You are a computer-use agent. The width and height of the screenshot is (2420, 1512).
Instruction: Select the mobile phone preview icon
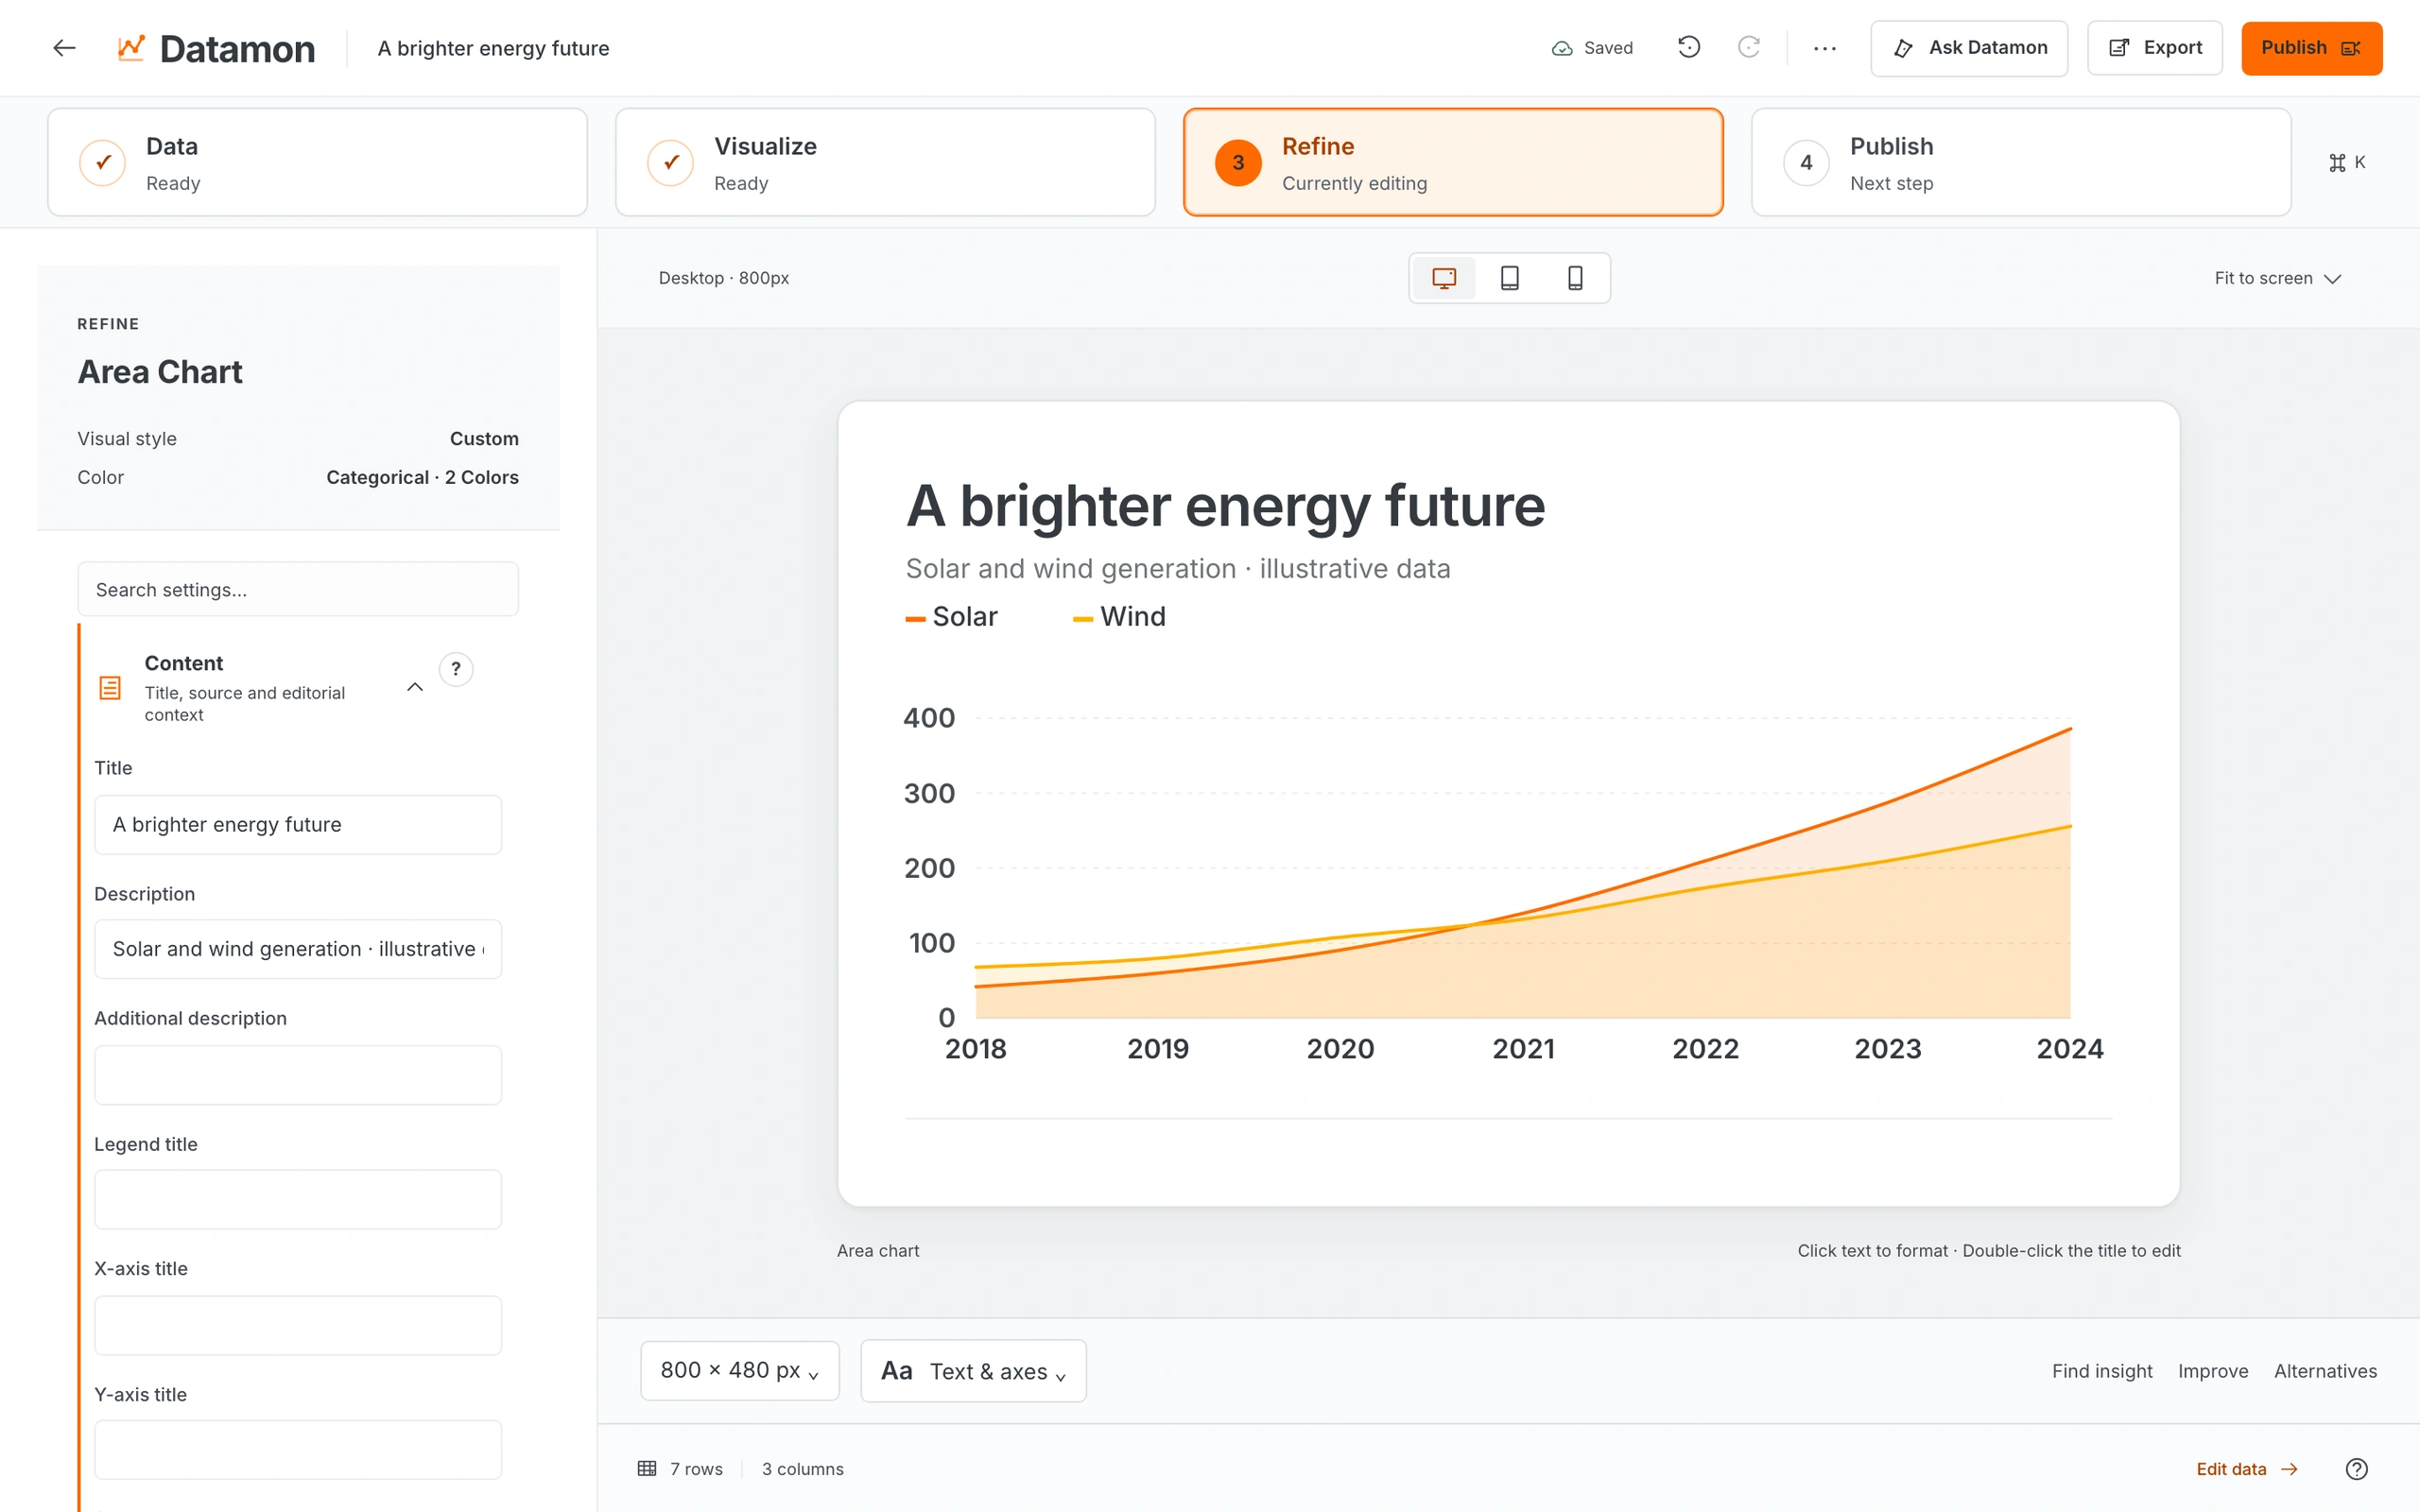(x=1575, y=278)
